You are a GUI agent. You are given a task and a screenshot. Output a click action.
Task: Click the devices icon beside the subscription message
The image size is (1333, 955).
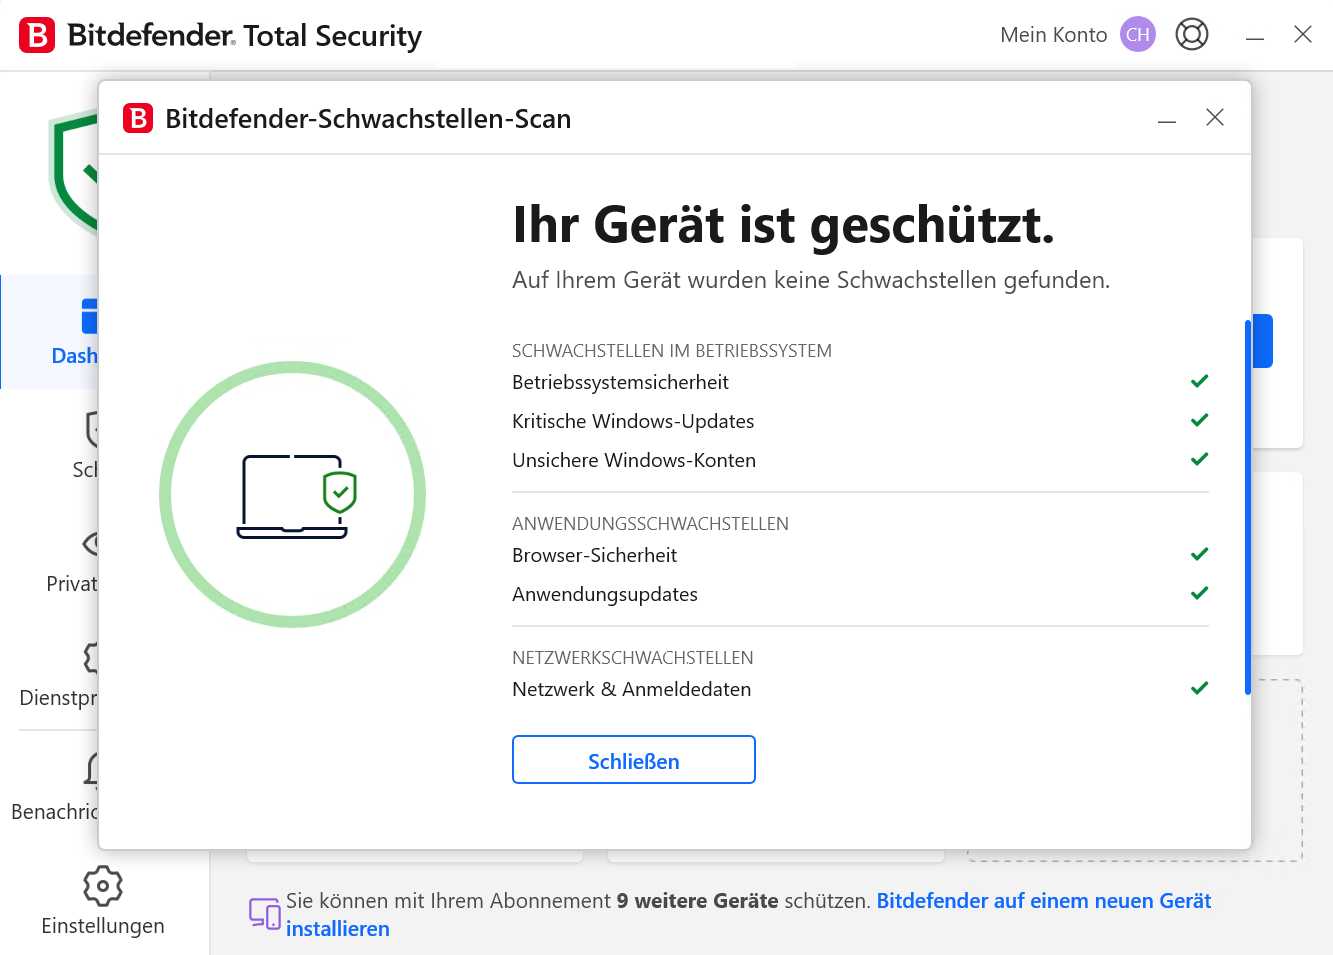263,913
